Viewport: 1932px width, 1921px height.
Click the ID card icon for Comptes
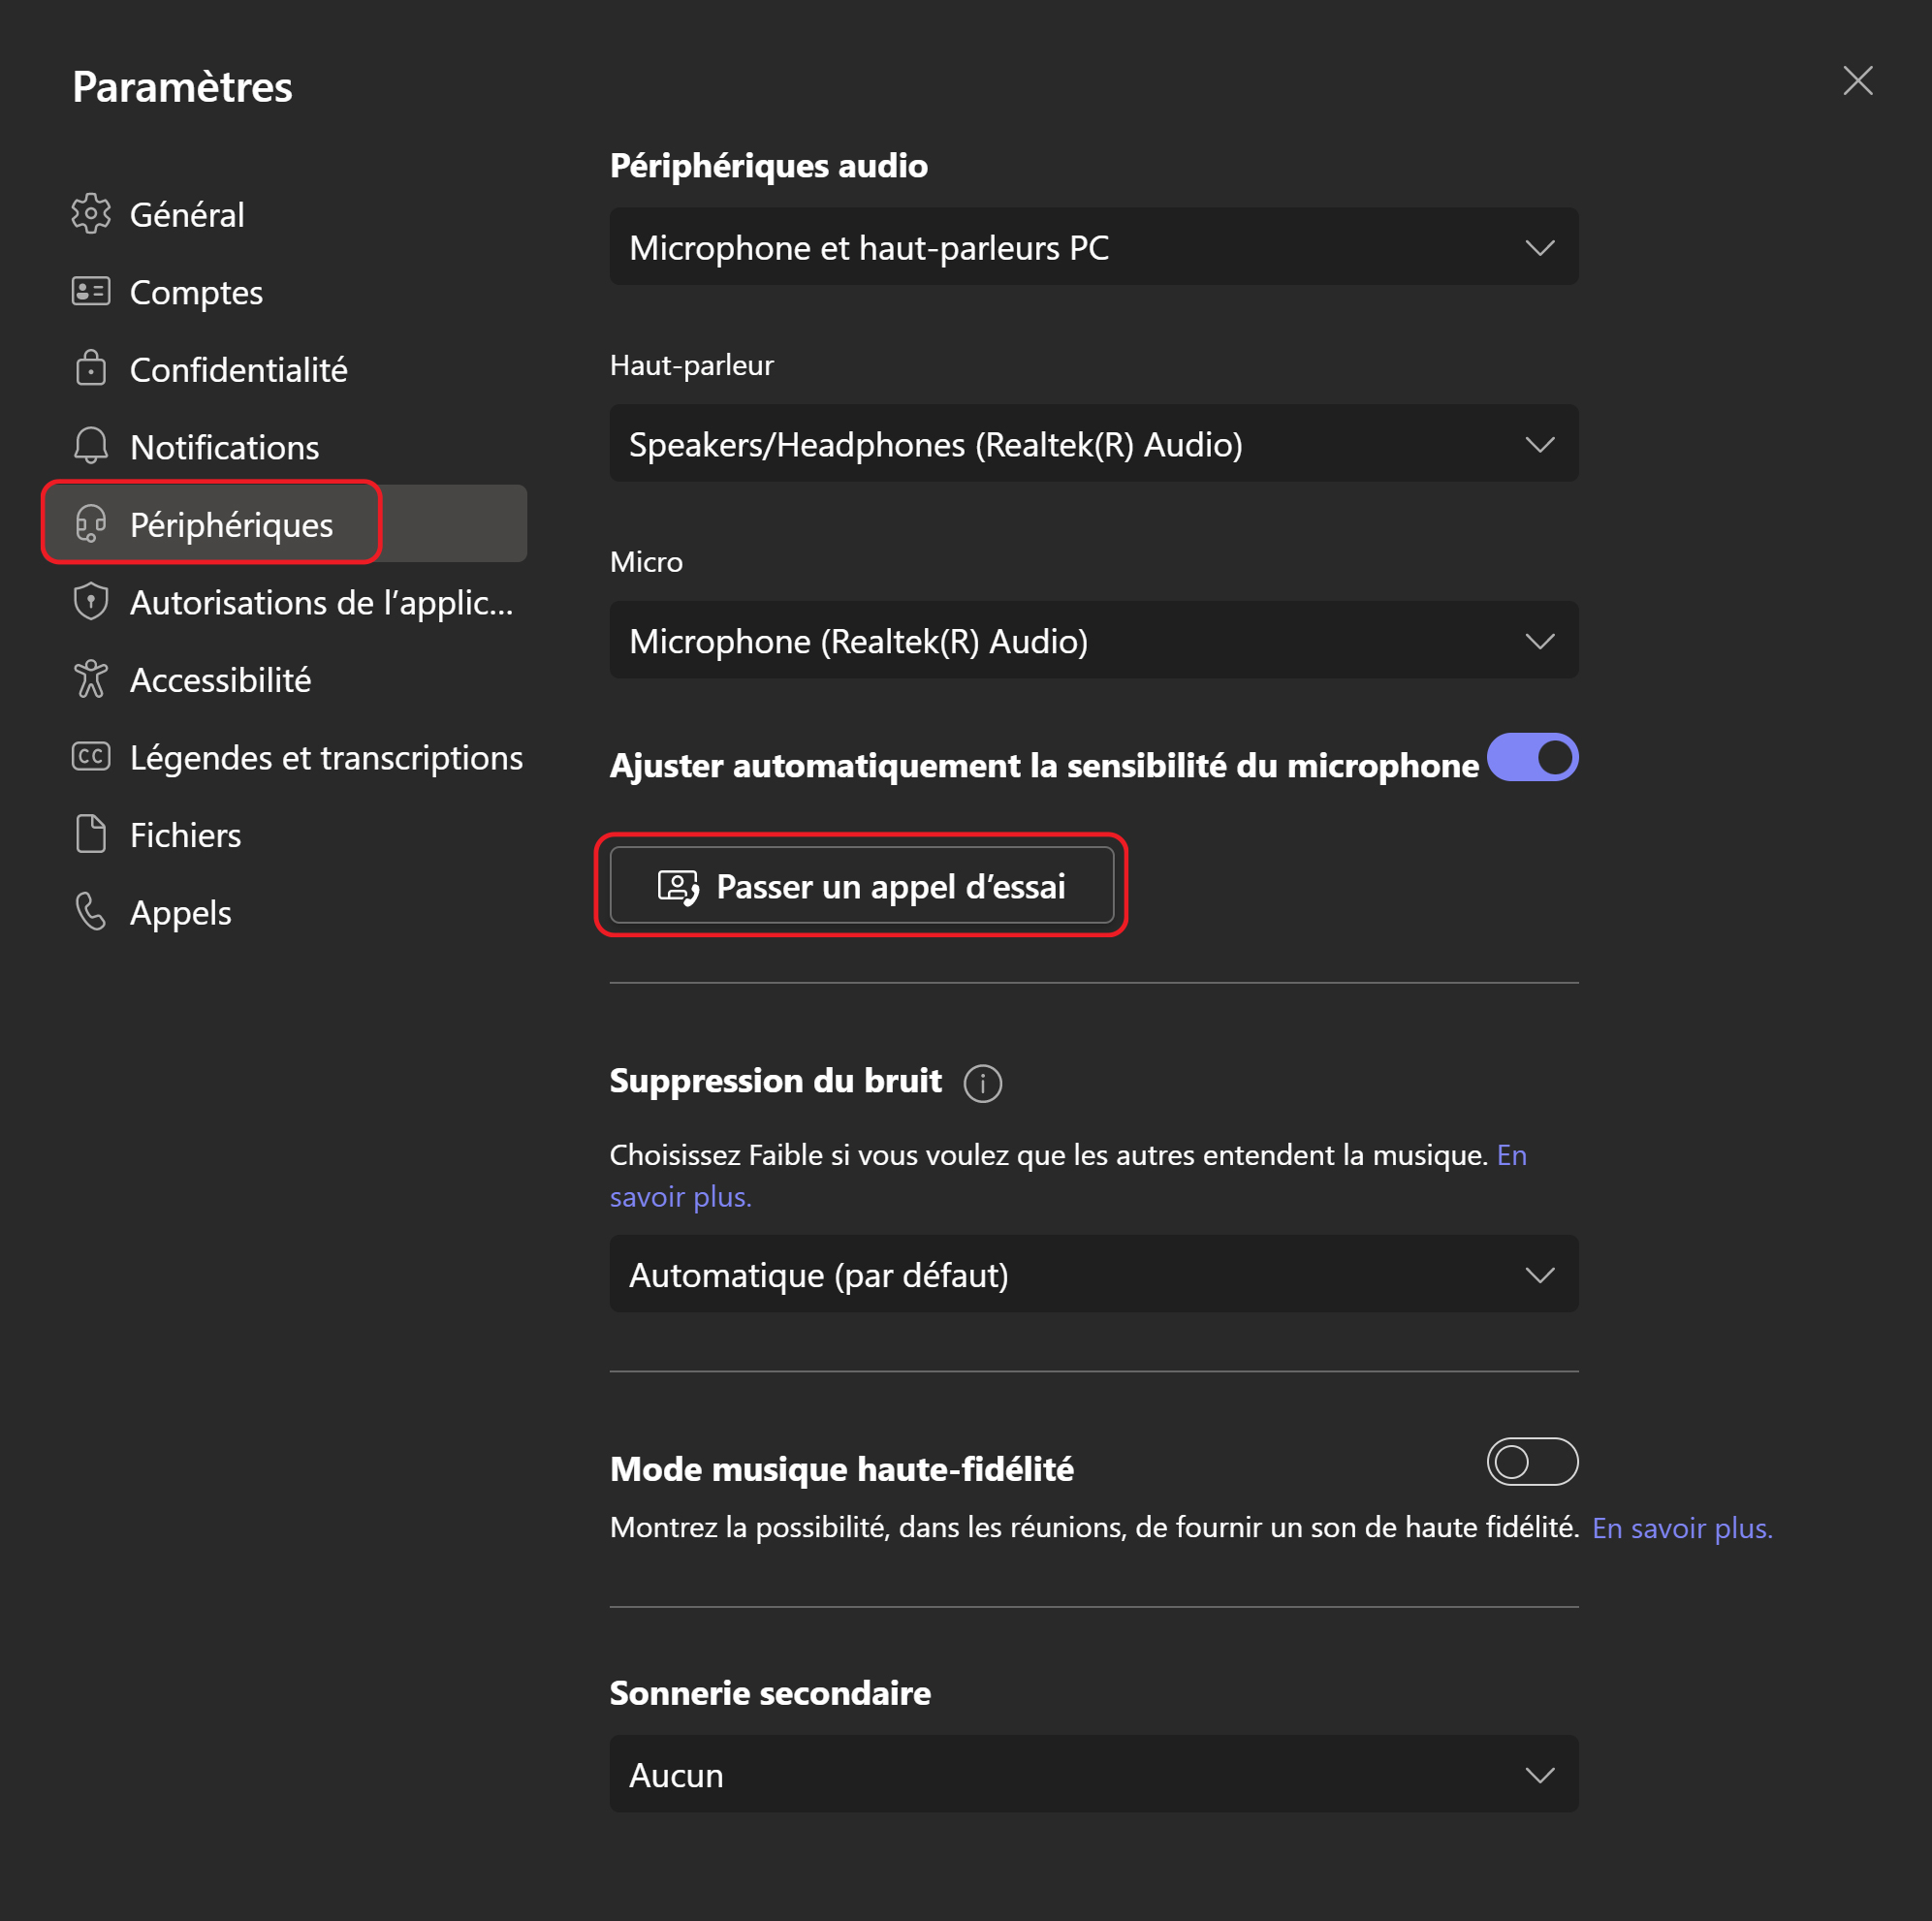pyautogui.click(x=91, y=291)
